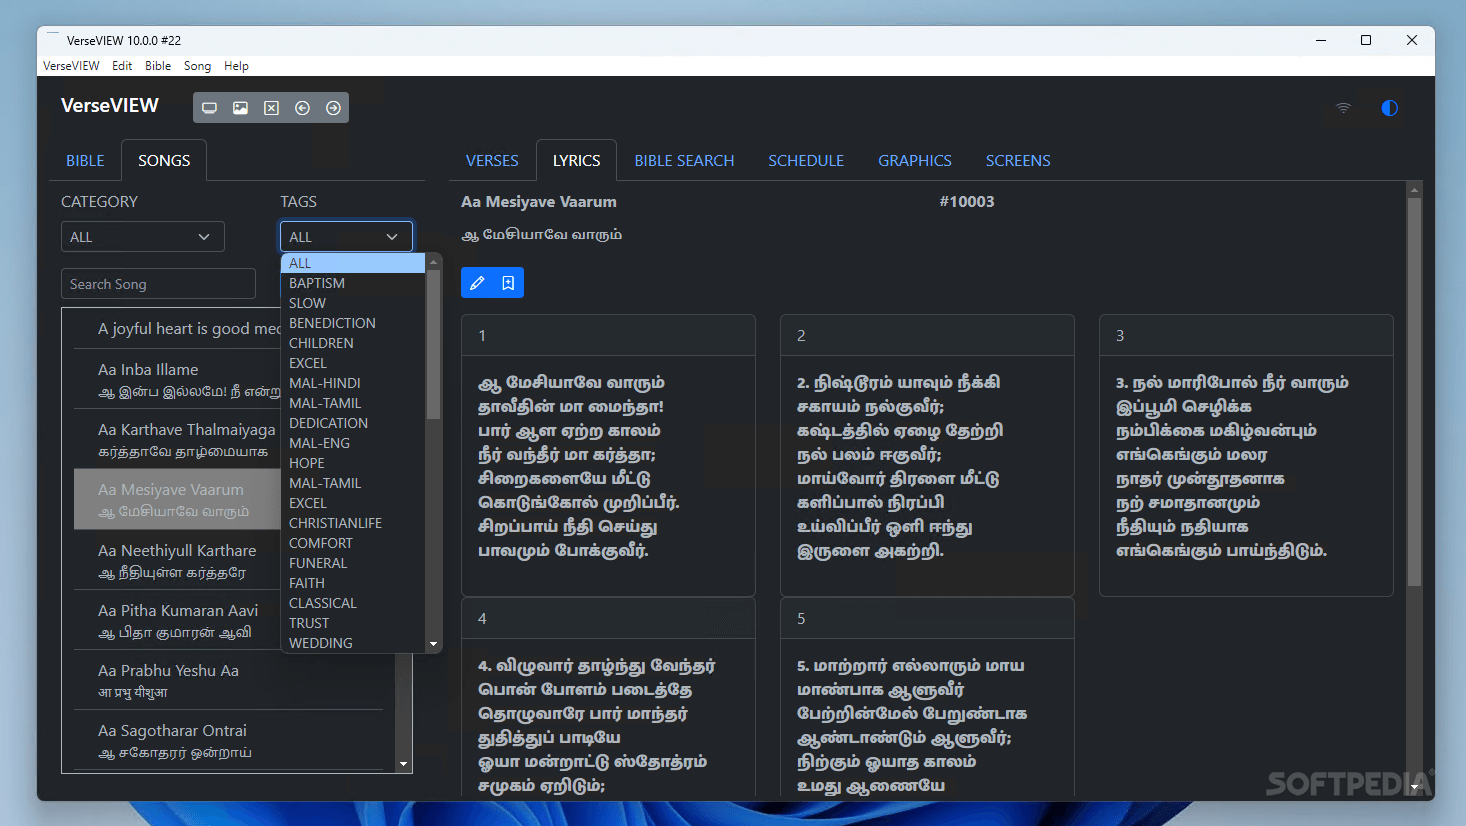Screen dimensions: 1466x826
Task: Open the Bible menu
Action: [x=158, y=66]
